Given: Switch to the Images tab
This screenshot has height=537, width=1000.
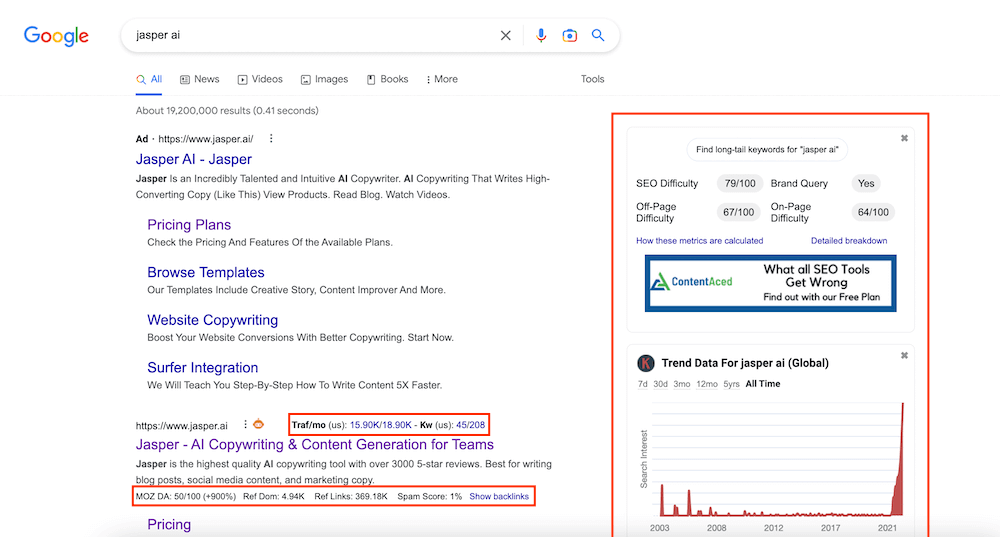Looking at the screenshot, I should [325, 79].
